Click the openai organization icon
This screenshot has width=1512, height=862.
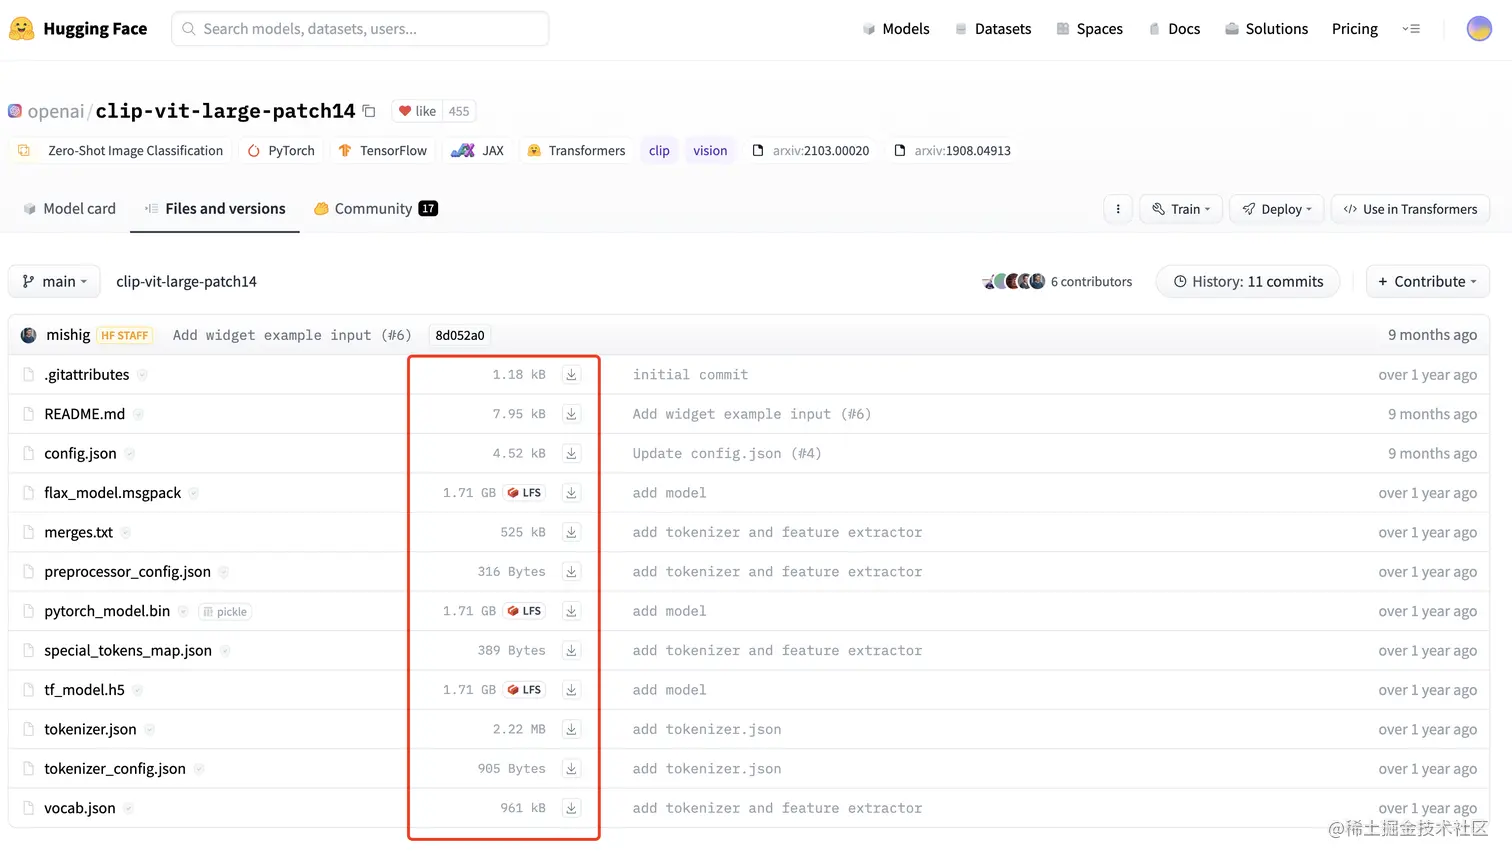click(15, 111)
